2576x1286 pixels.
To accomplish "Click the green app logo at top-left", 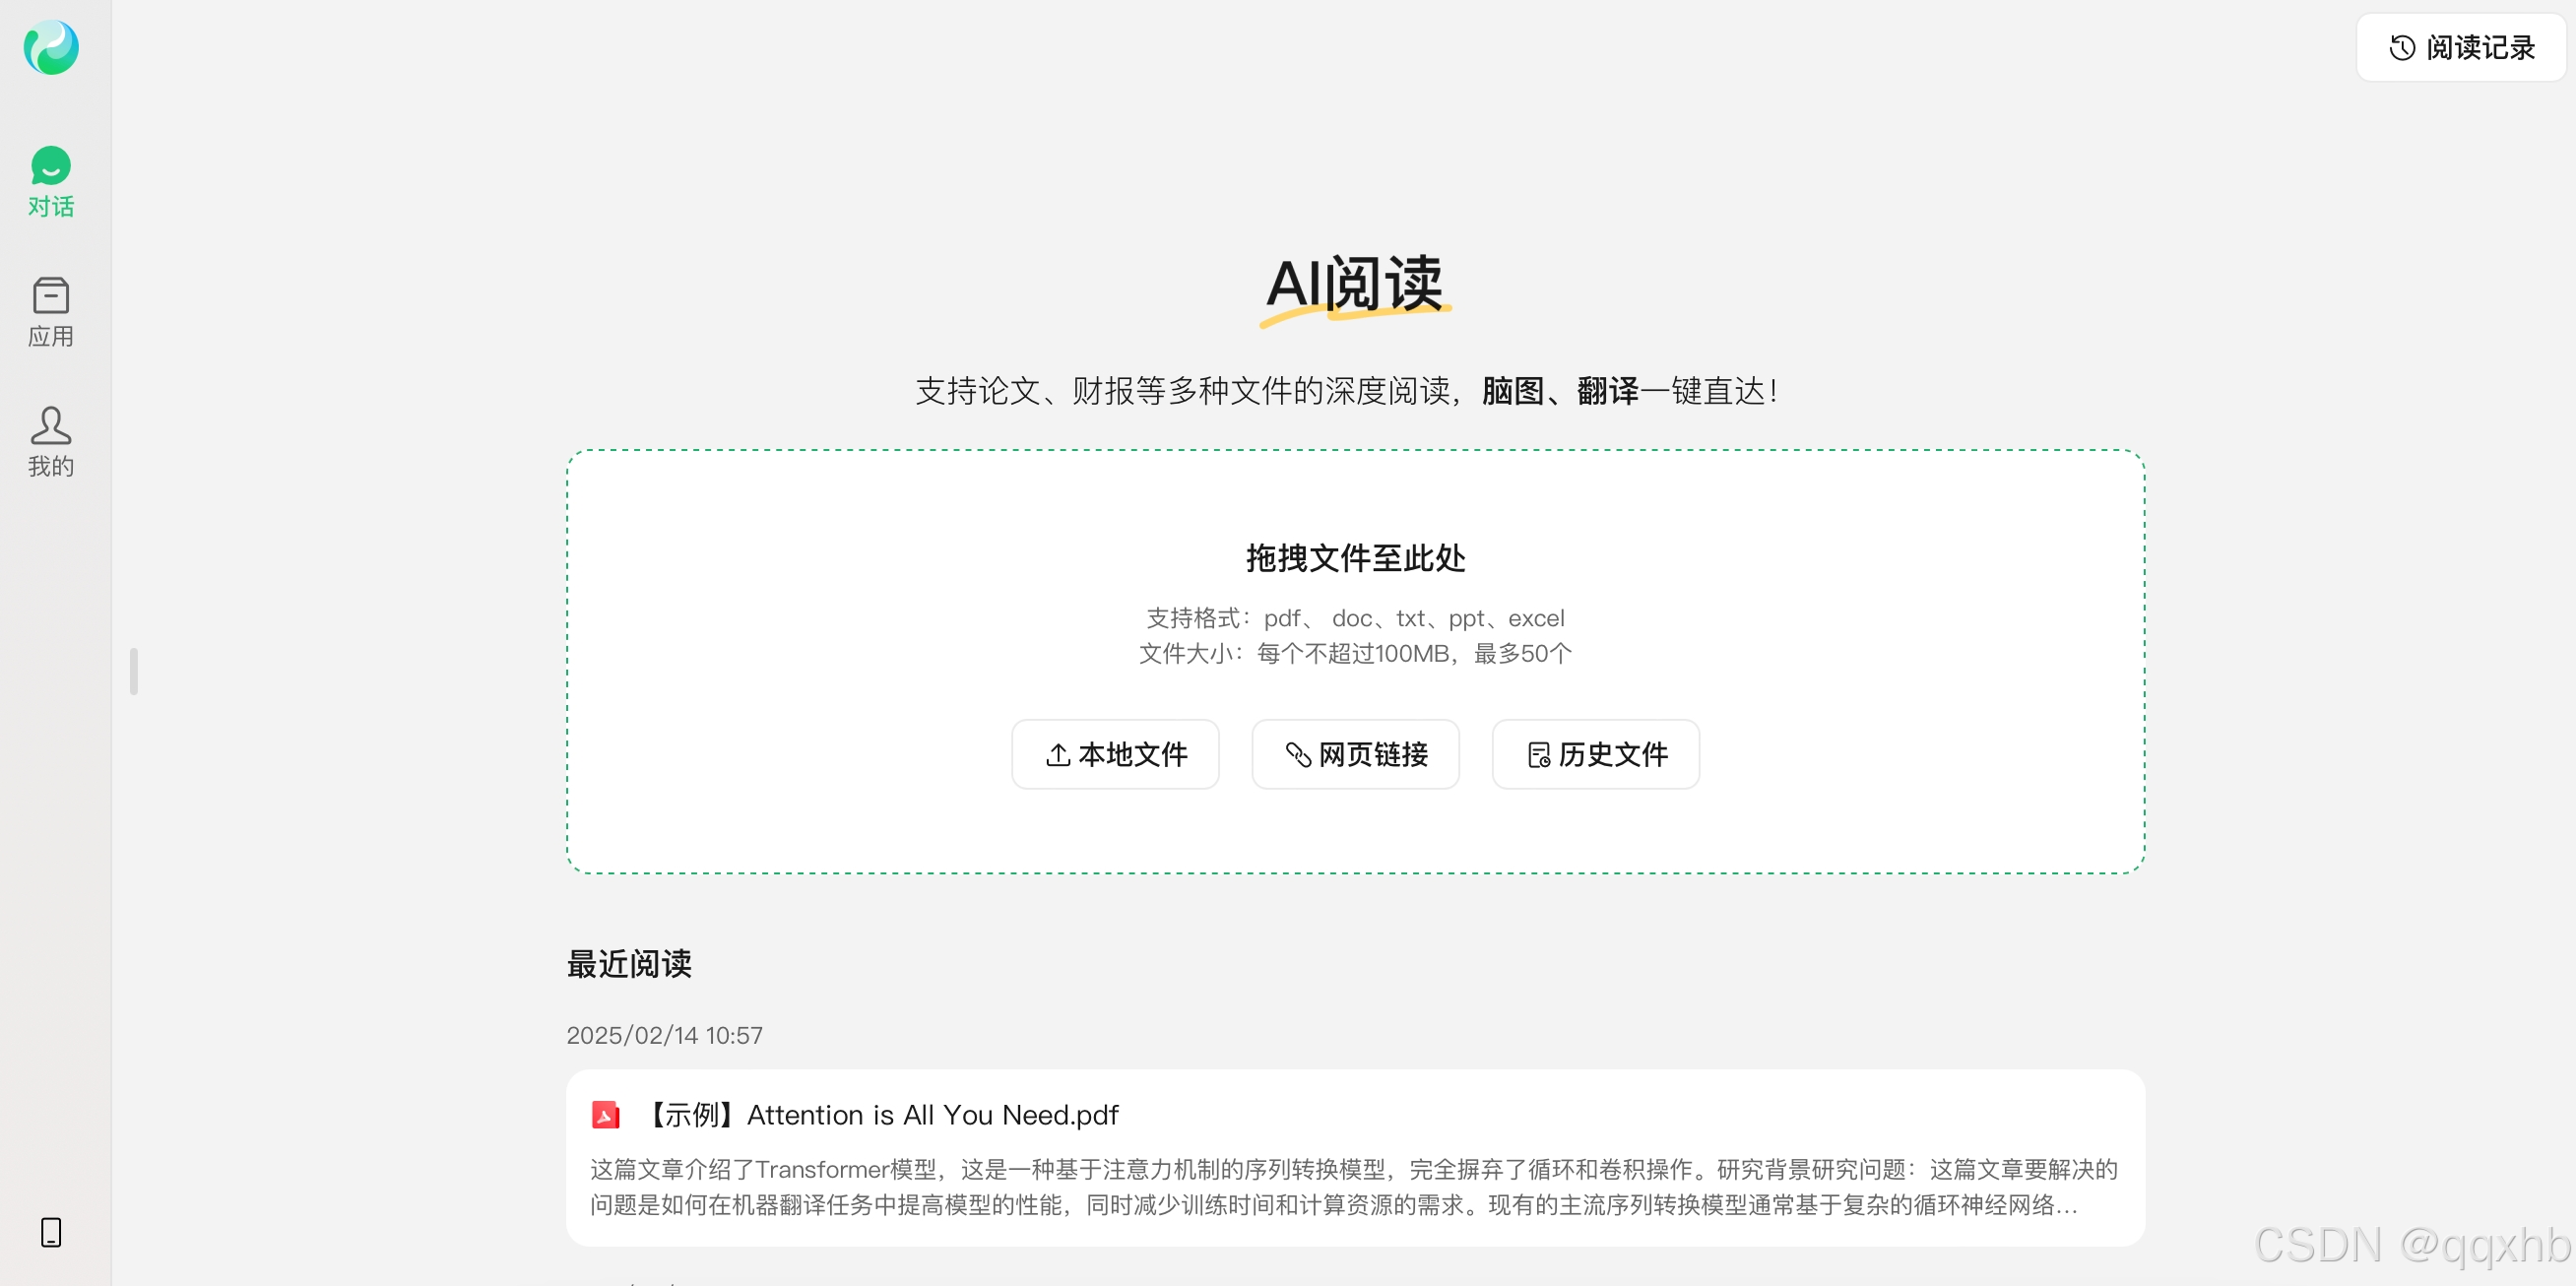I will pos(51,47).
